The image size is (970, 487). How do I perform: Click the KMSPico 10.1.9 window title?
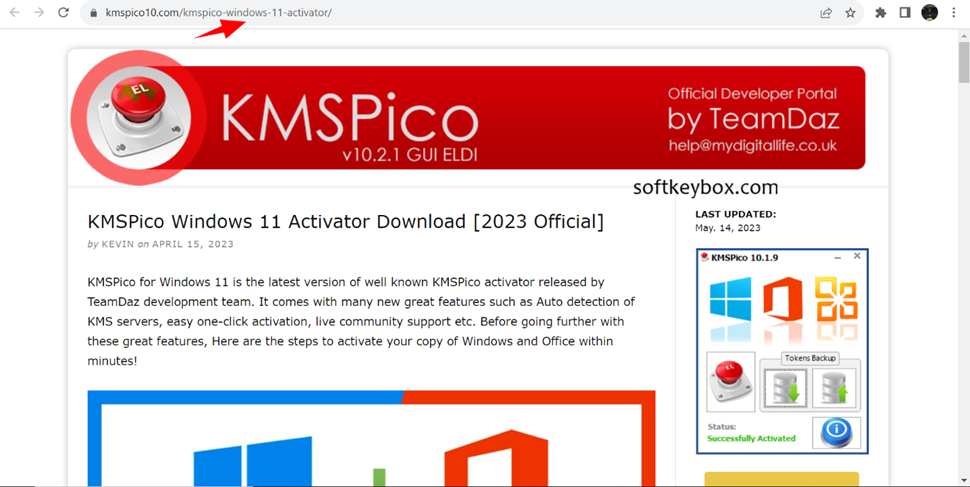click(744, 257)
